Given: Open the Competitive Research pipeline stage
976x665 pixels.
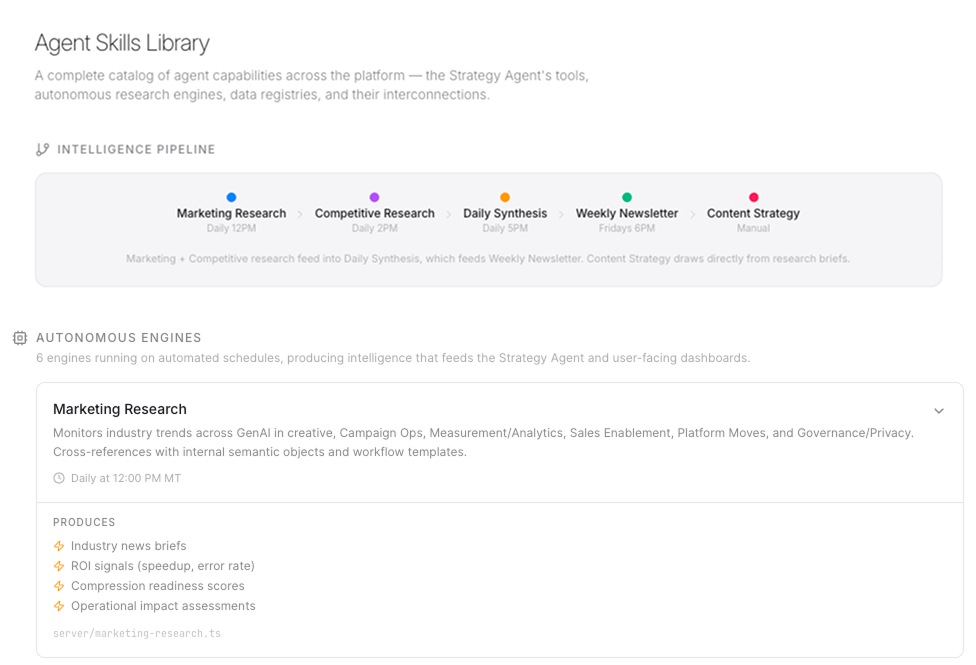Looking at the screenshot, I should [375, 214].
